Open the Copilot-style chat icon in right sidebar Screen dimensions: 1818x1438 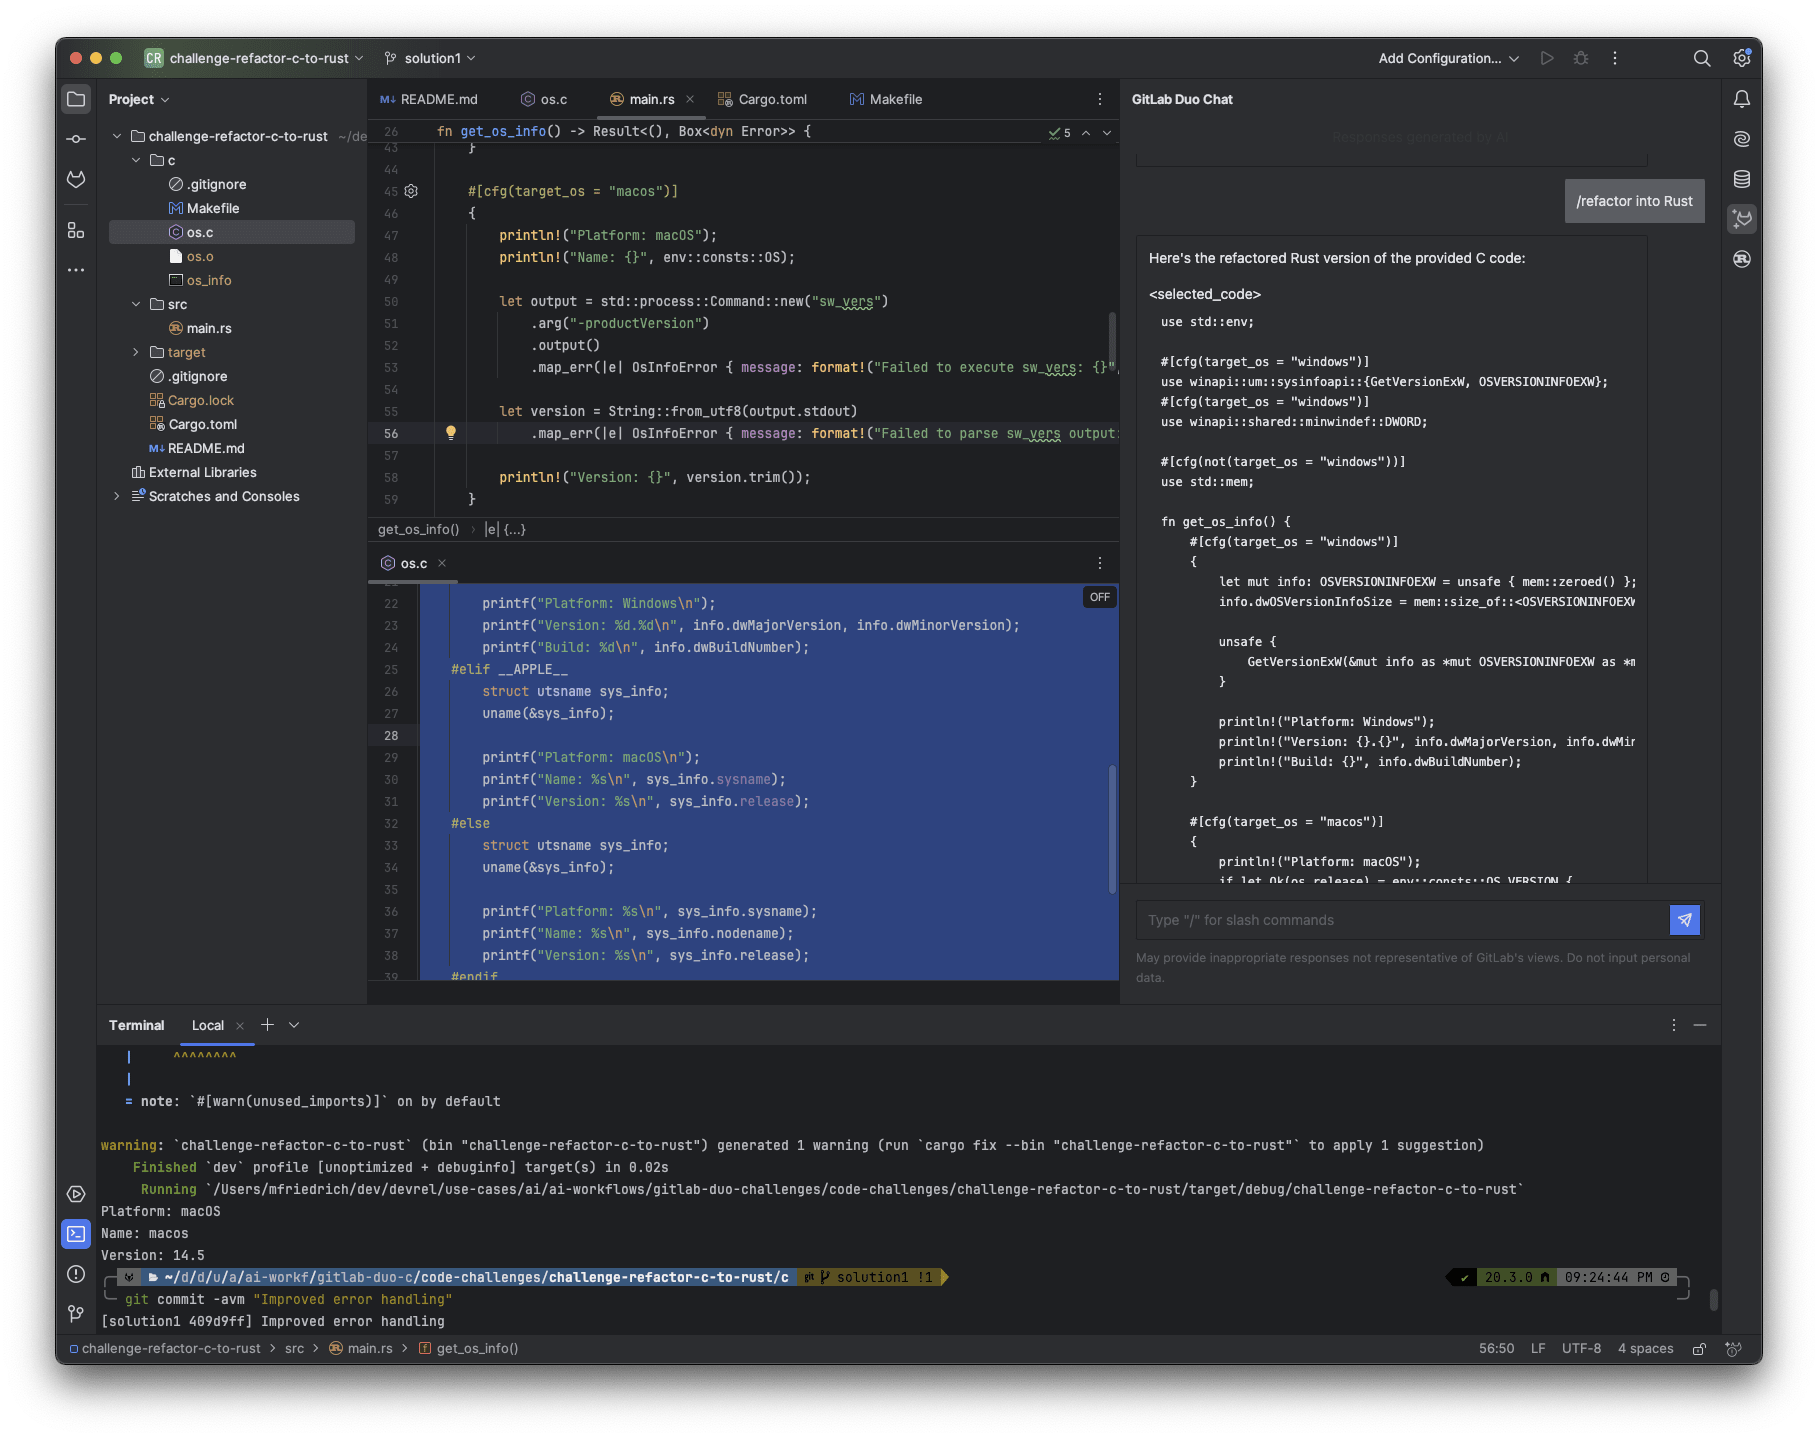tap(1742, 259)
